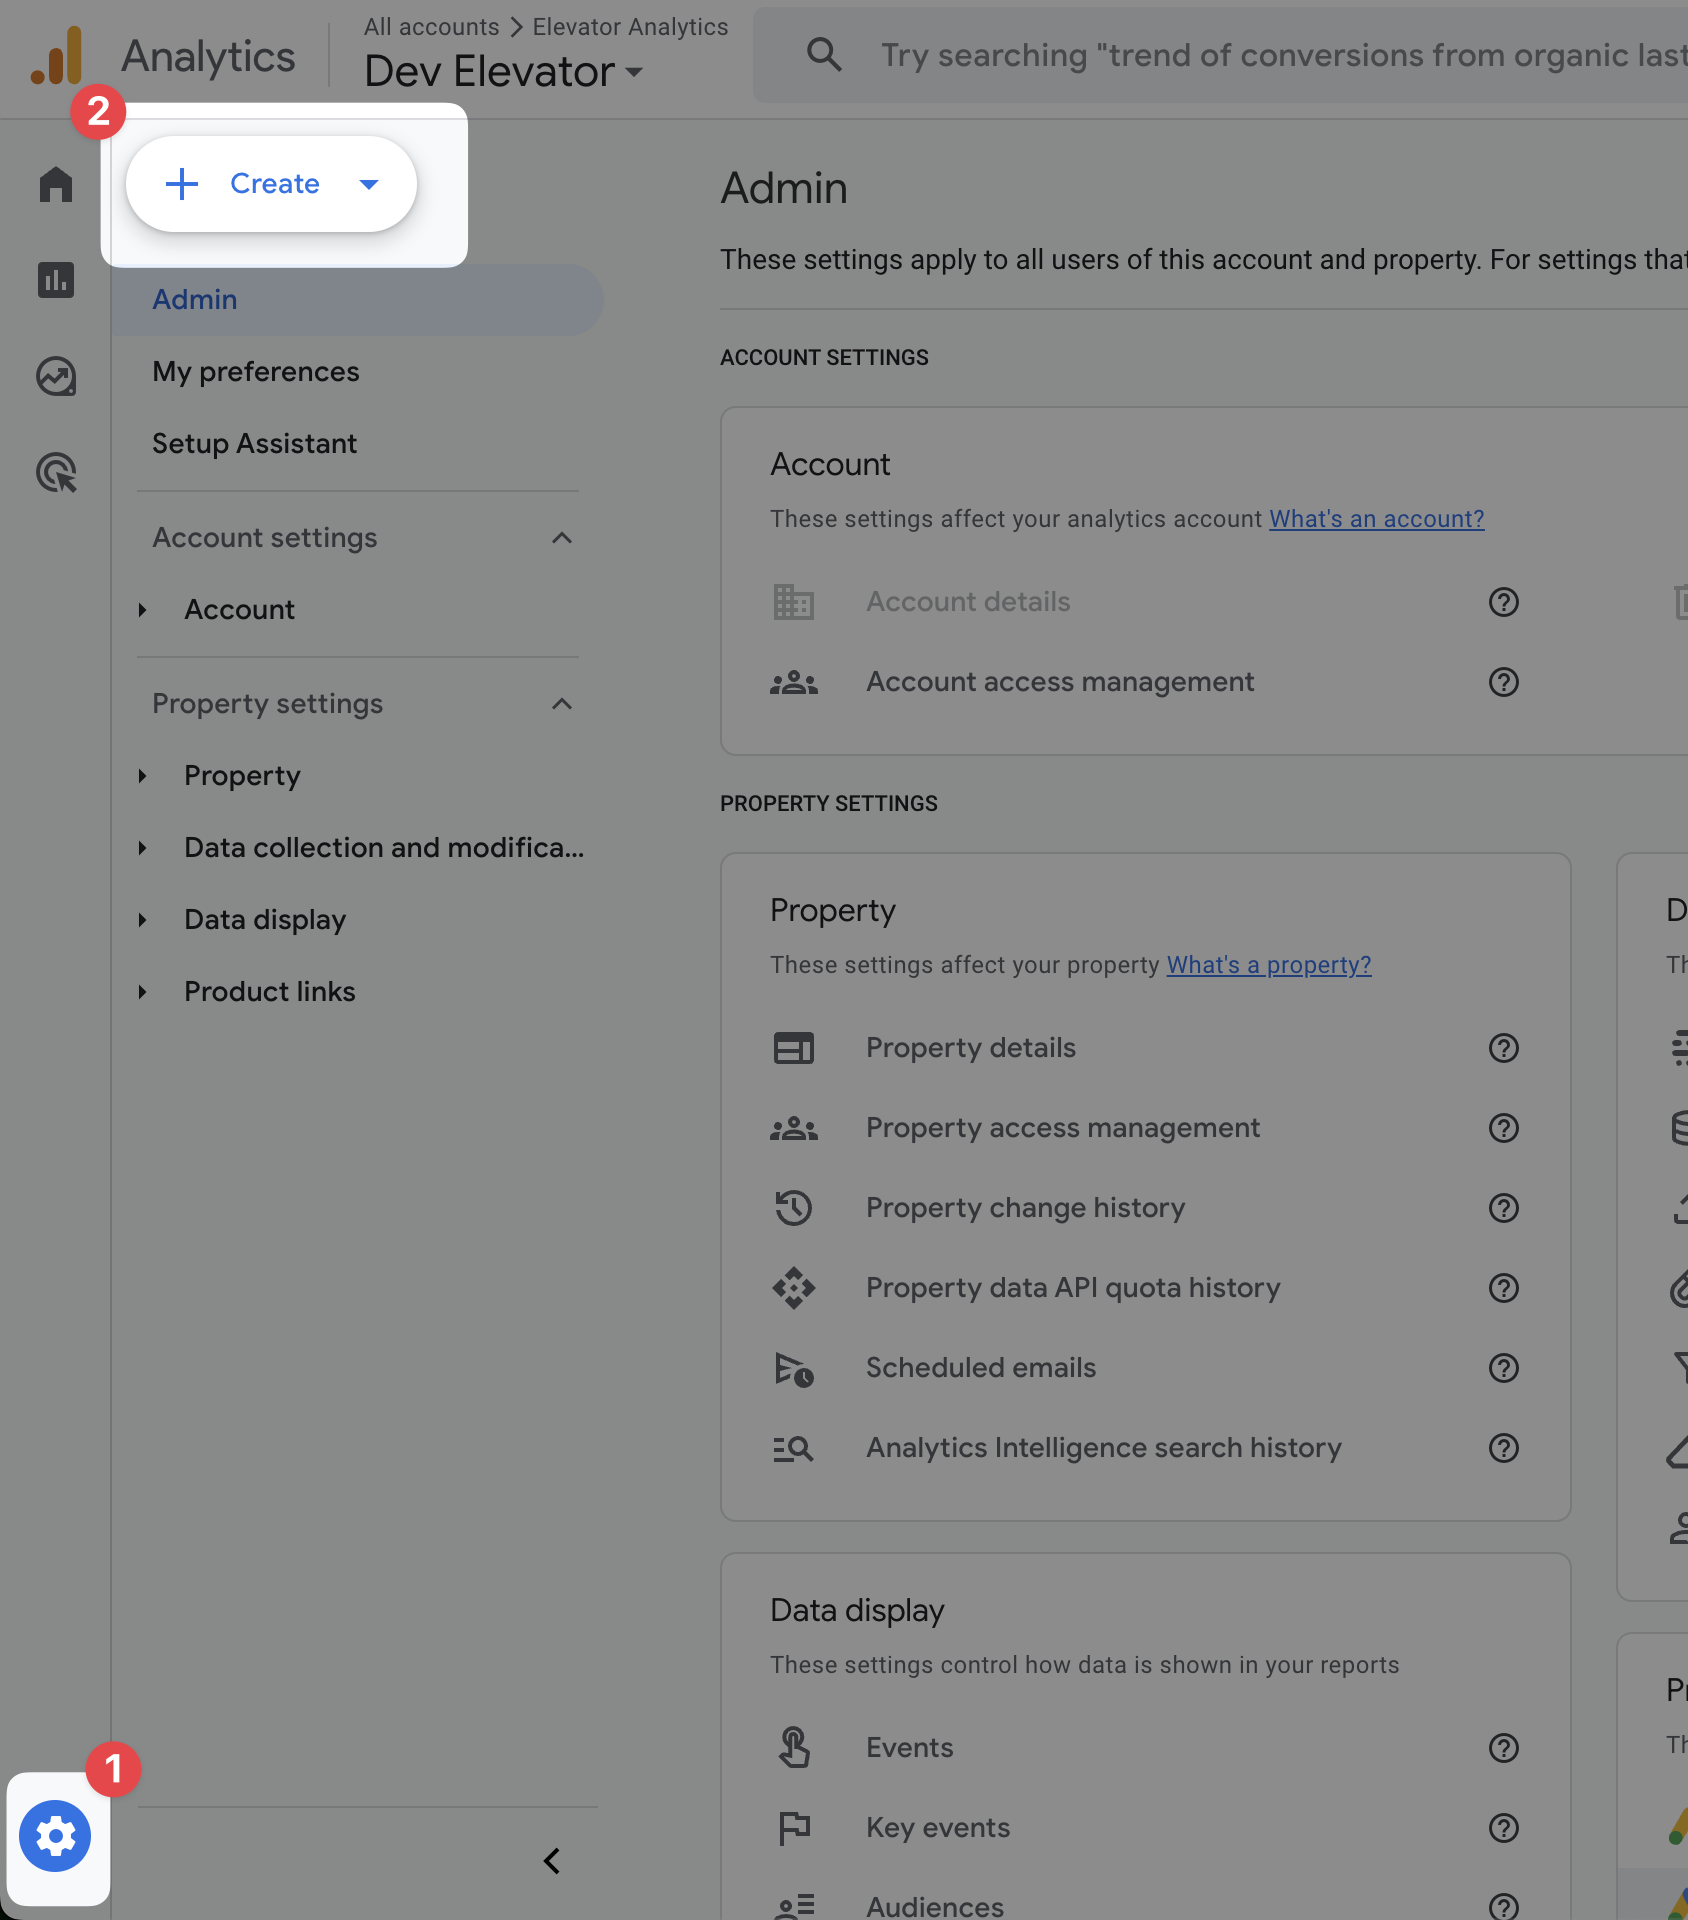Screen dimensions: 1688x1920
Task: Open help for Account access management
Action: (1504, 682)
